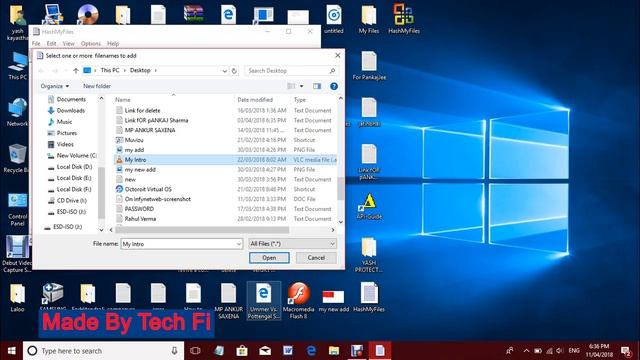Open Mail from taskbar
Viewport: 640px width, 360px height.
265,351
